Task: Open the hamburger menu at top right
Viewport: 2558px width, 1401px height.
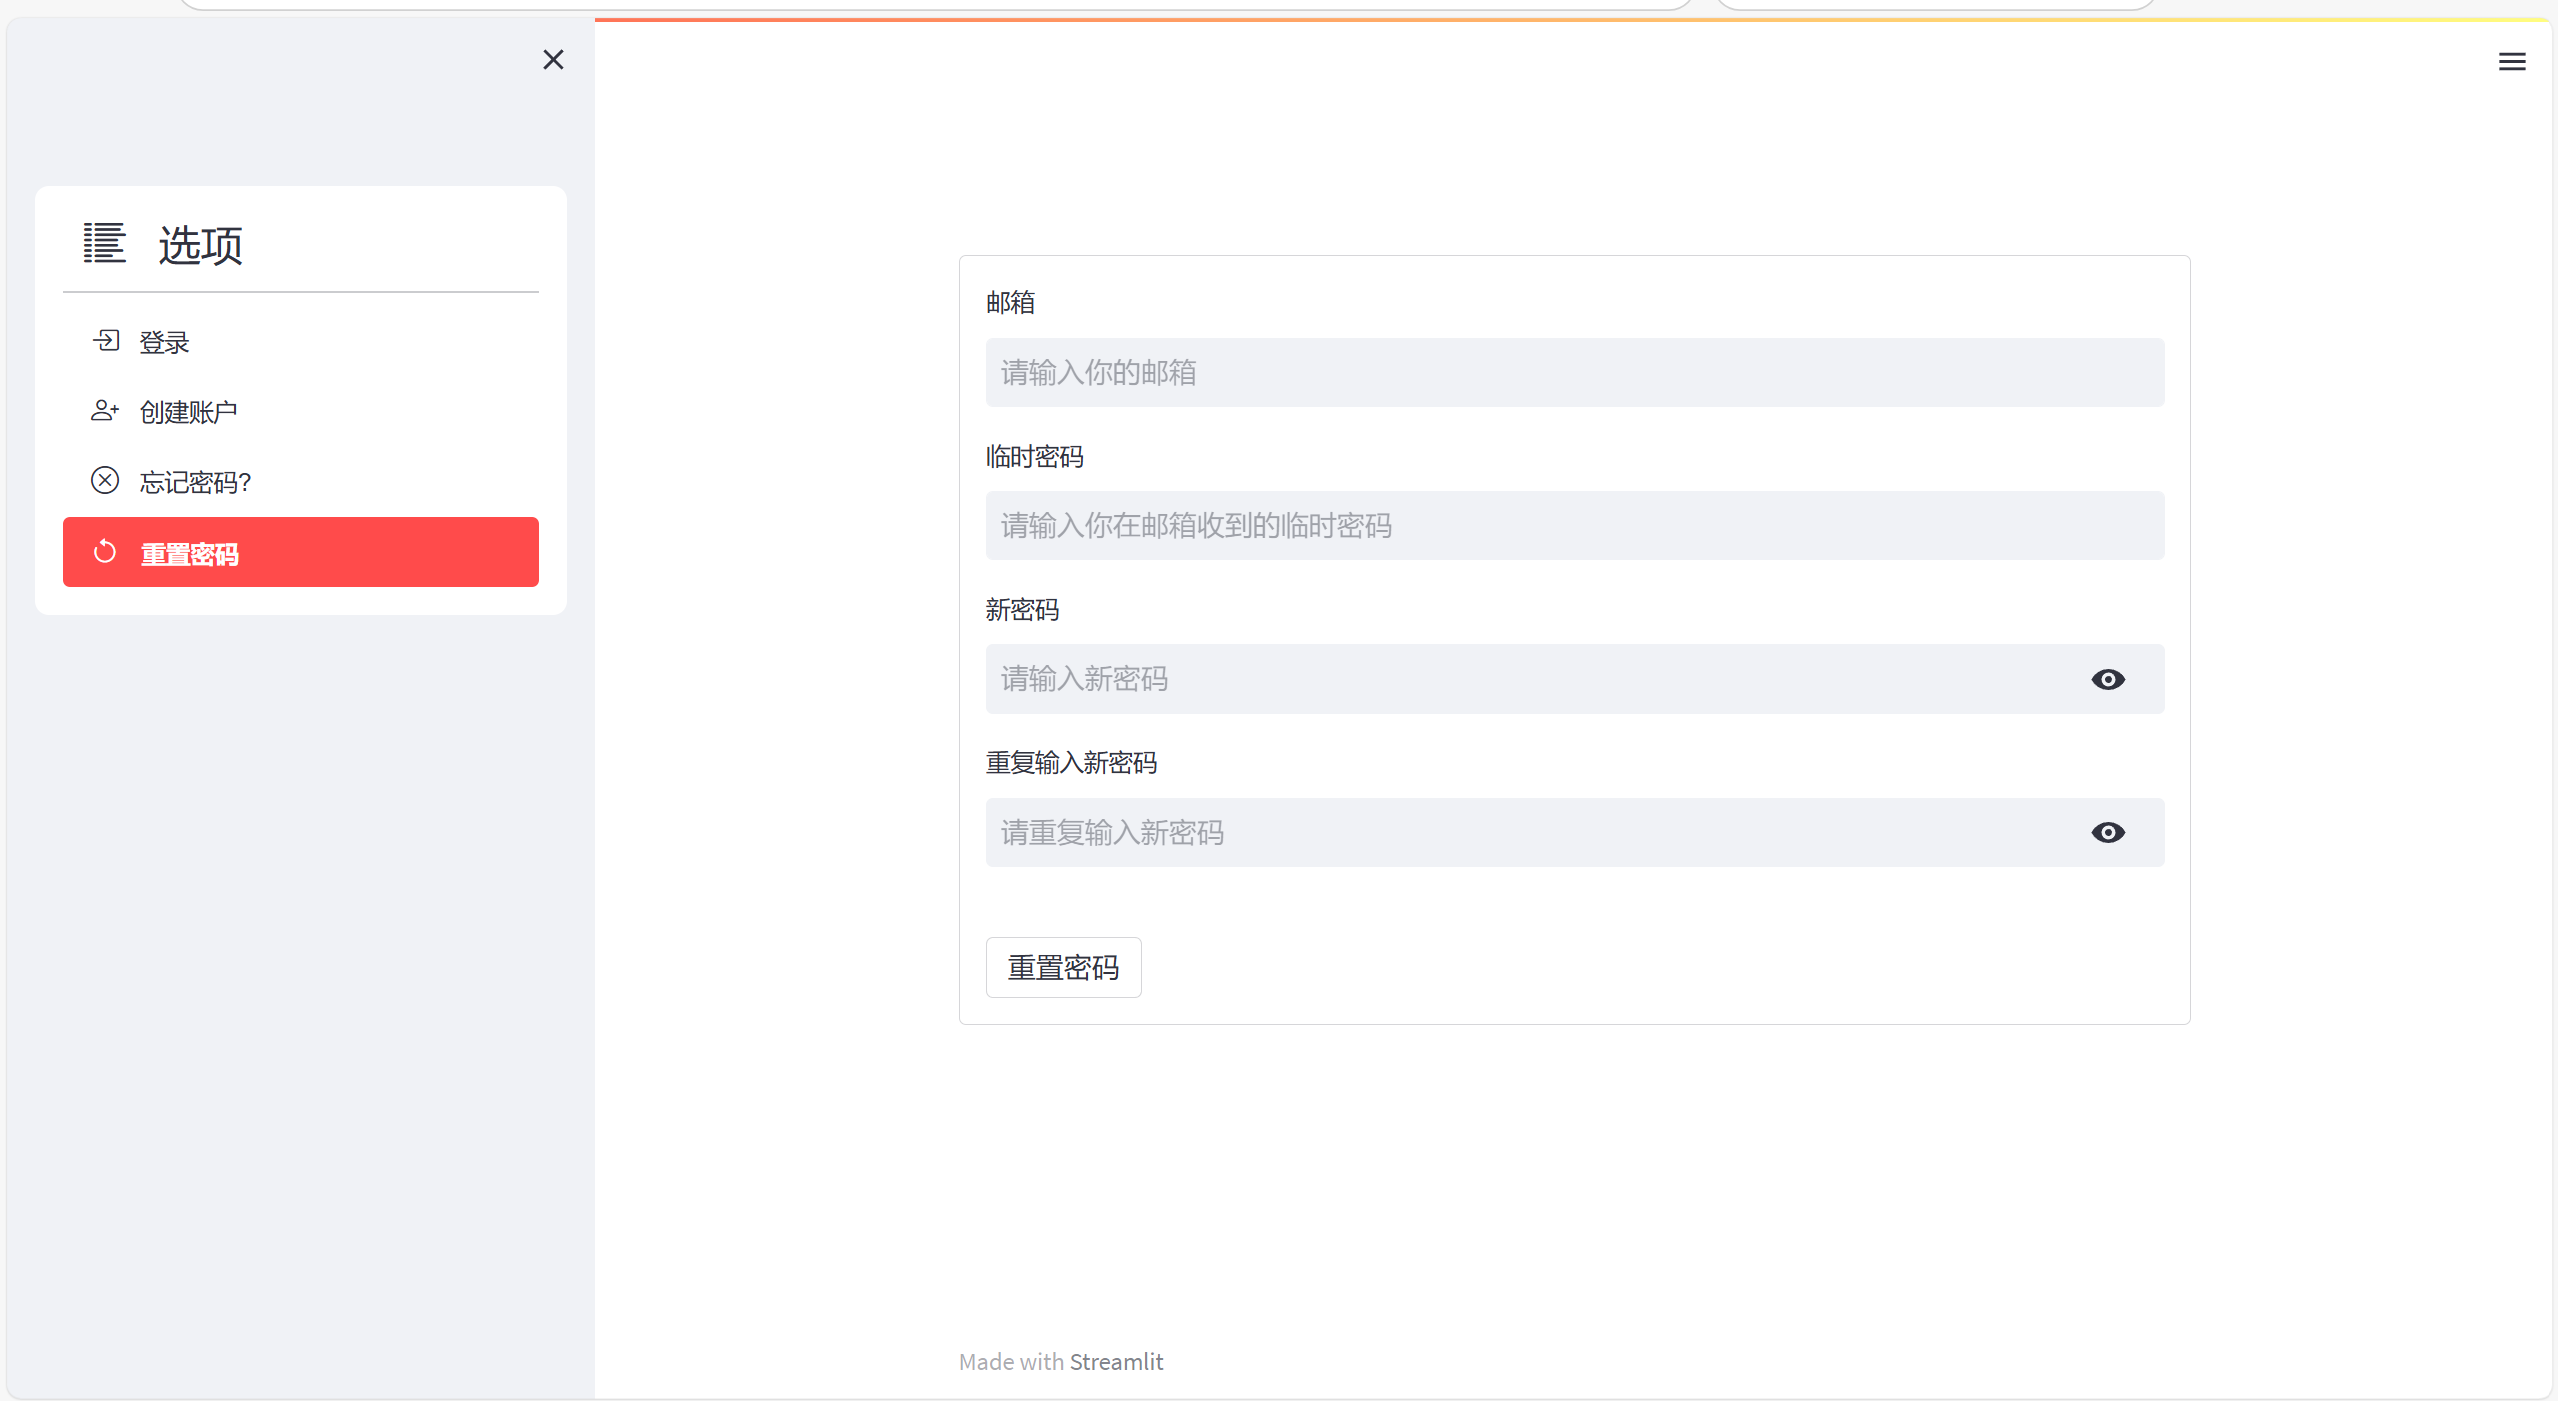Action: point(2511,62)
